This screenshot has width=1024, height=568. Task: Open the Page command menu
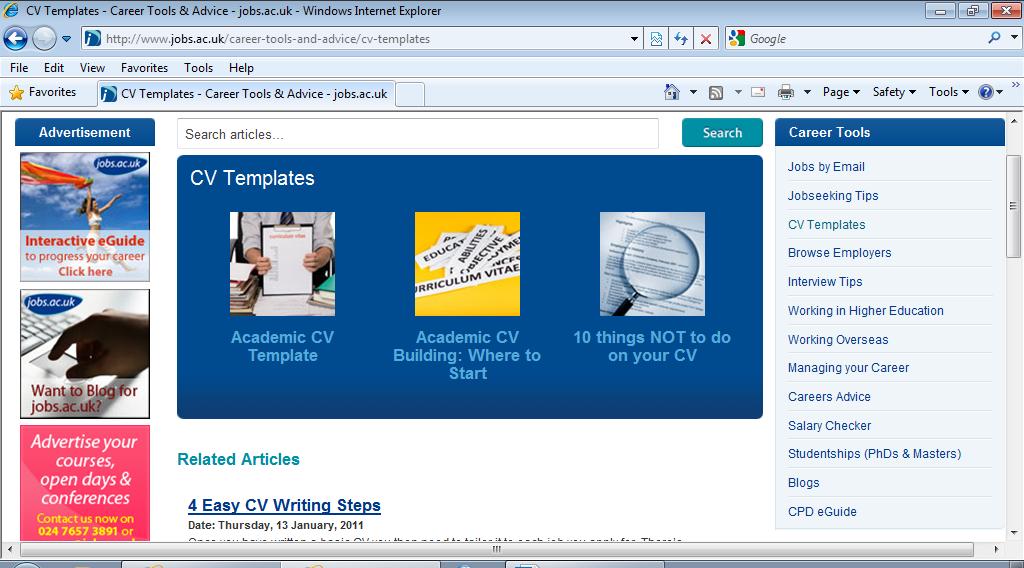841,92
